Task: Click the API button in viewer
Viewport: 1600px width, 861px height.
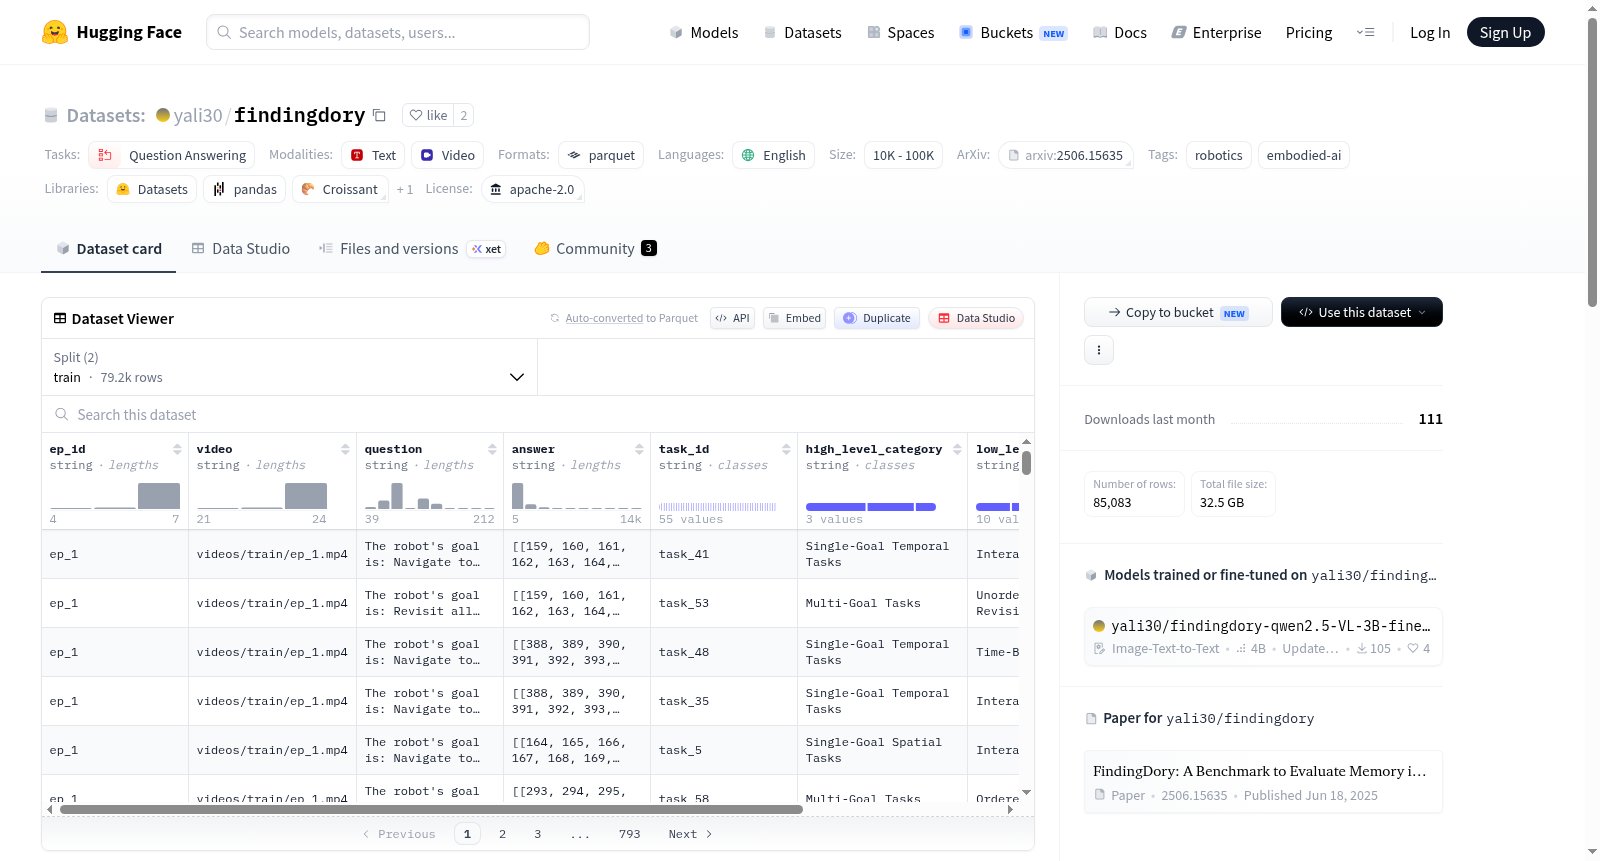Action: pyautogui.click(x=732, y=318)
